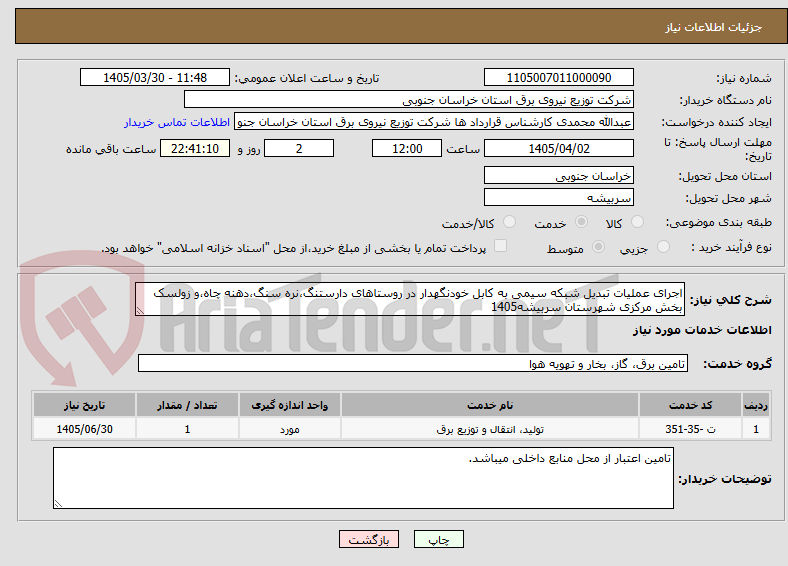788x566 pixels.
Task: Click the تاریخ نیاز column header
Action: click(84, 405)
